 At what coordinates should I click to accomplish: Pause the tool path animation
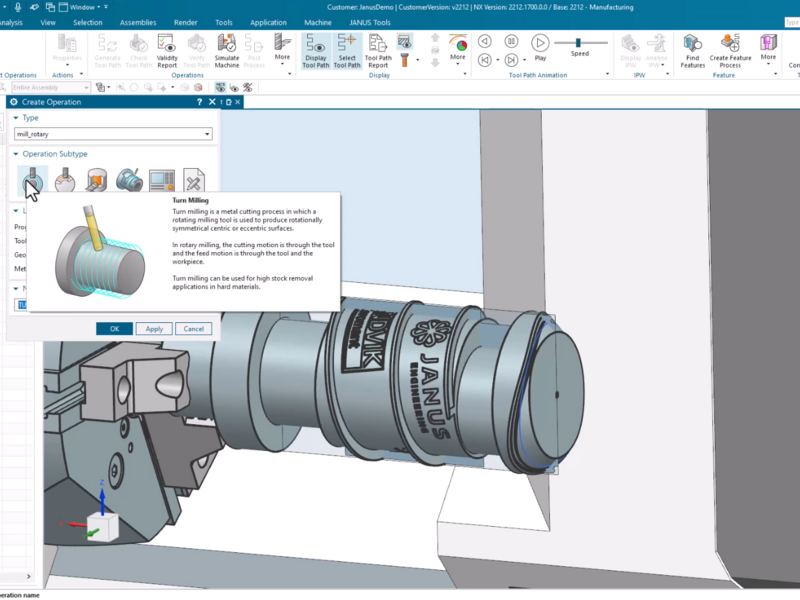(x=511, y=41)
